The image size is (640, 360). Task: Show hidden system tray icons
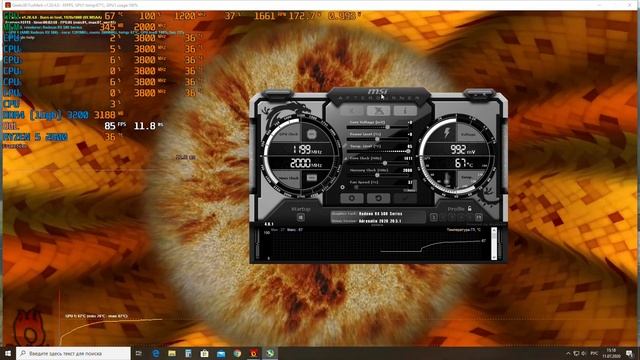(x=568, y=353)
